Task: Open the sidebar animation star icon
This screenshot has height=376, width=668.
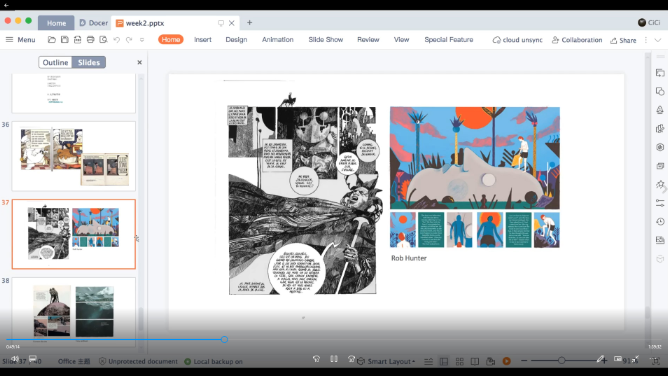Action: (660, 184)
